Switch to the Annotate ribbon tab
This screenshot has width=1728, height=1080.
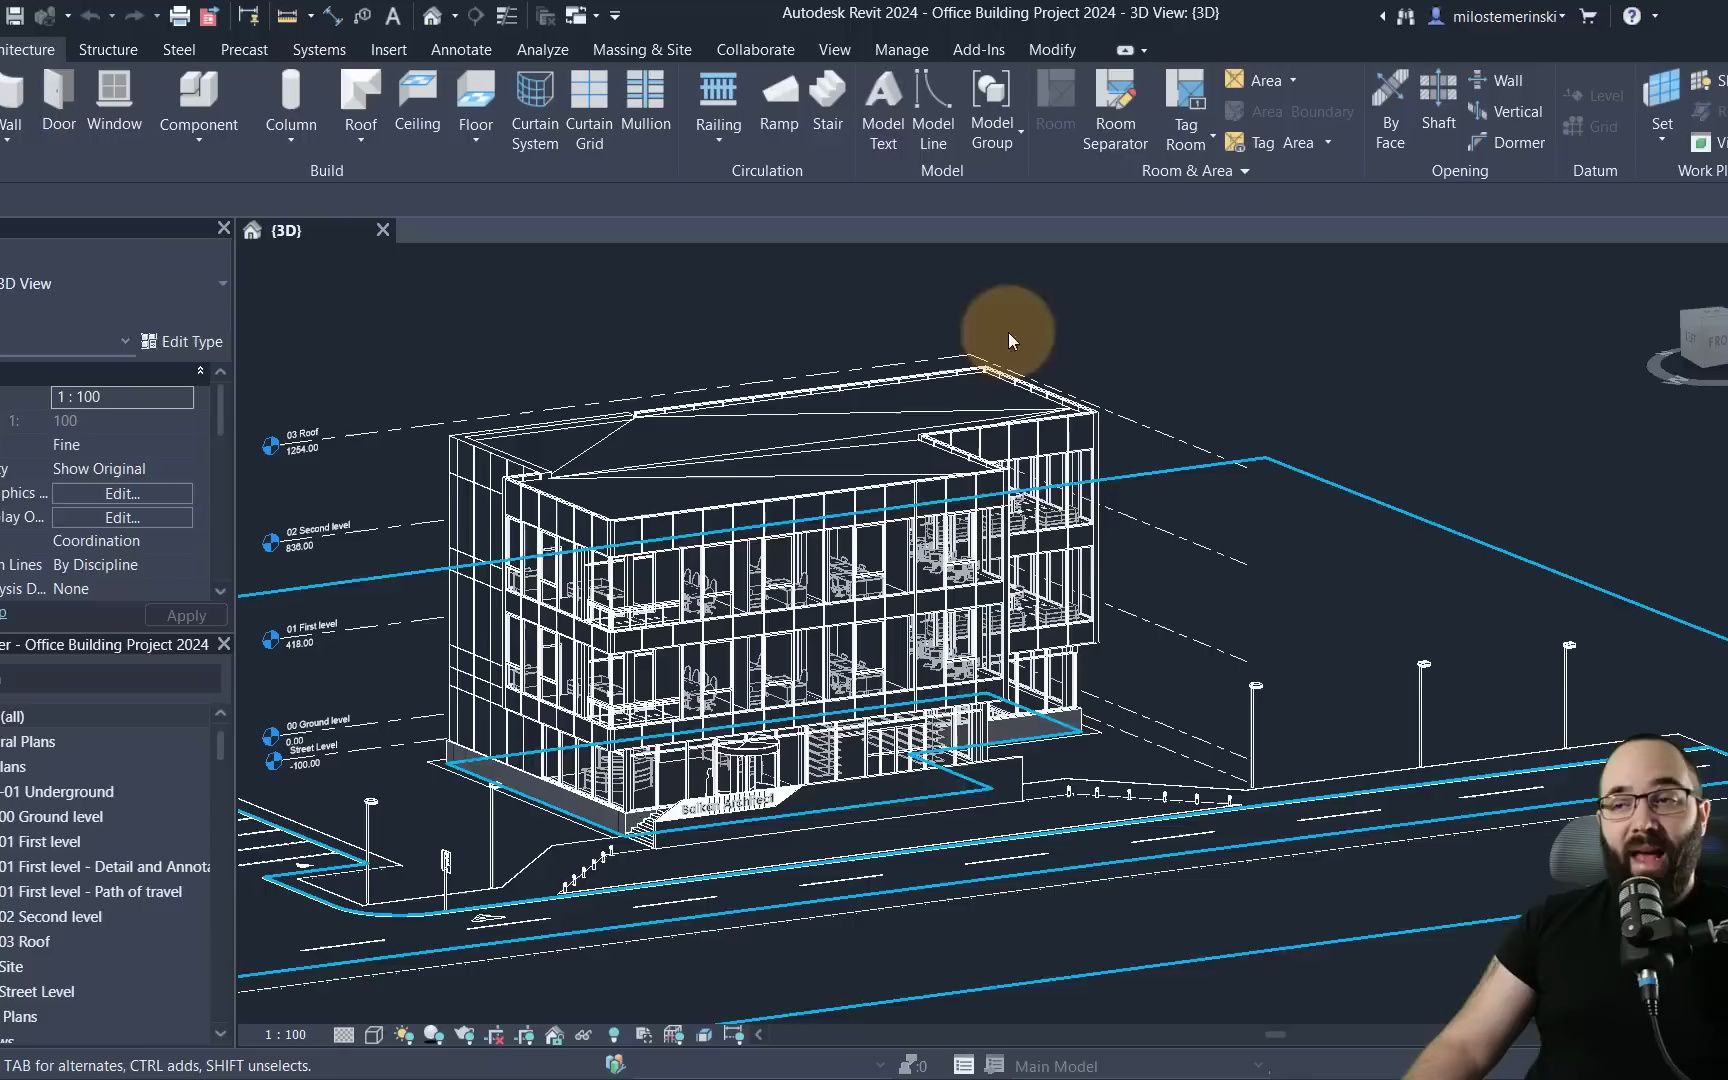(461, 49)
